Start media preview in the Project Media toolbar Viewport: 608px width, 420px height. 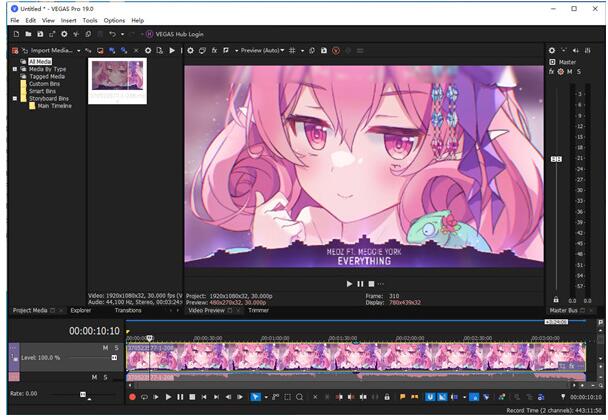tap(172, 50)
